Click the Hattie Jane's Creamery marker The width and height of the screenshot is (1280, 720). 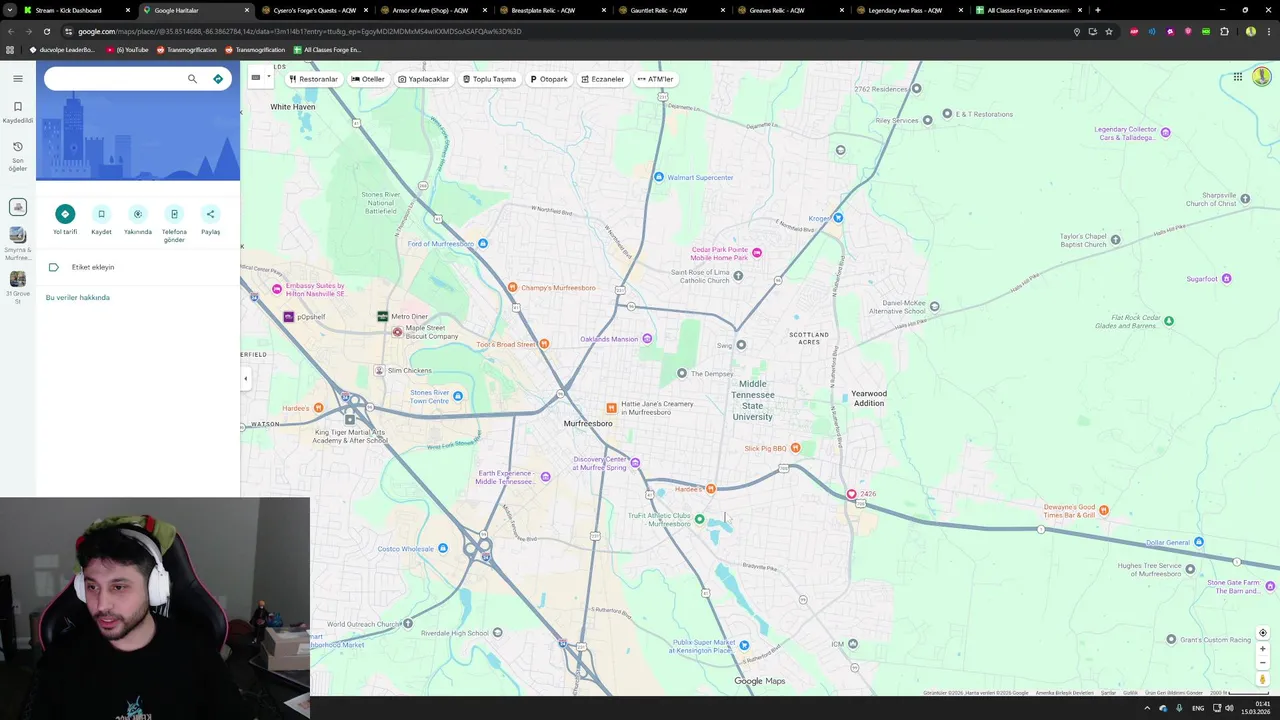point(611,407)
